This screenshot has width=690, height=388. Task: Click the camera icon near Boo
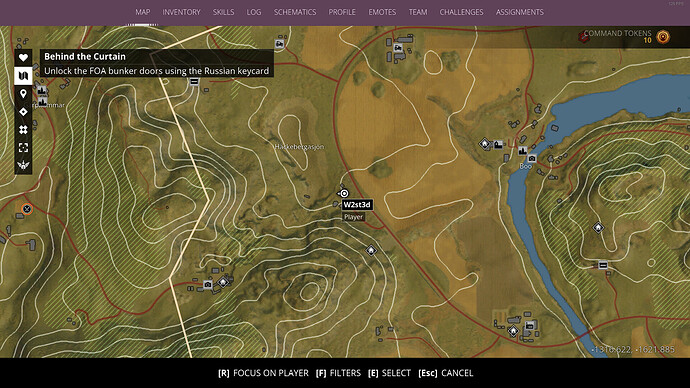tap(532, 158)
